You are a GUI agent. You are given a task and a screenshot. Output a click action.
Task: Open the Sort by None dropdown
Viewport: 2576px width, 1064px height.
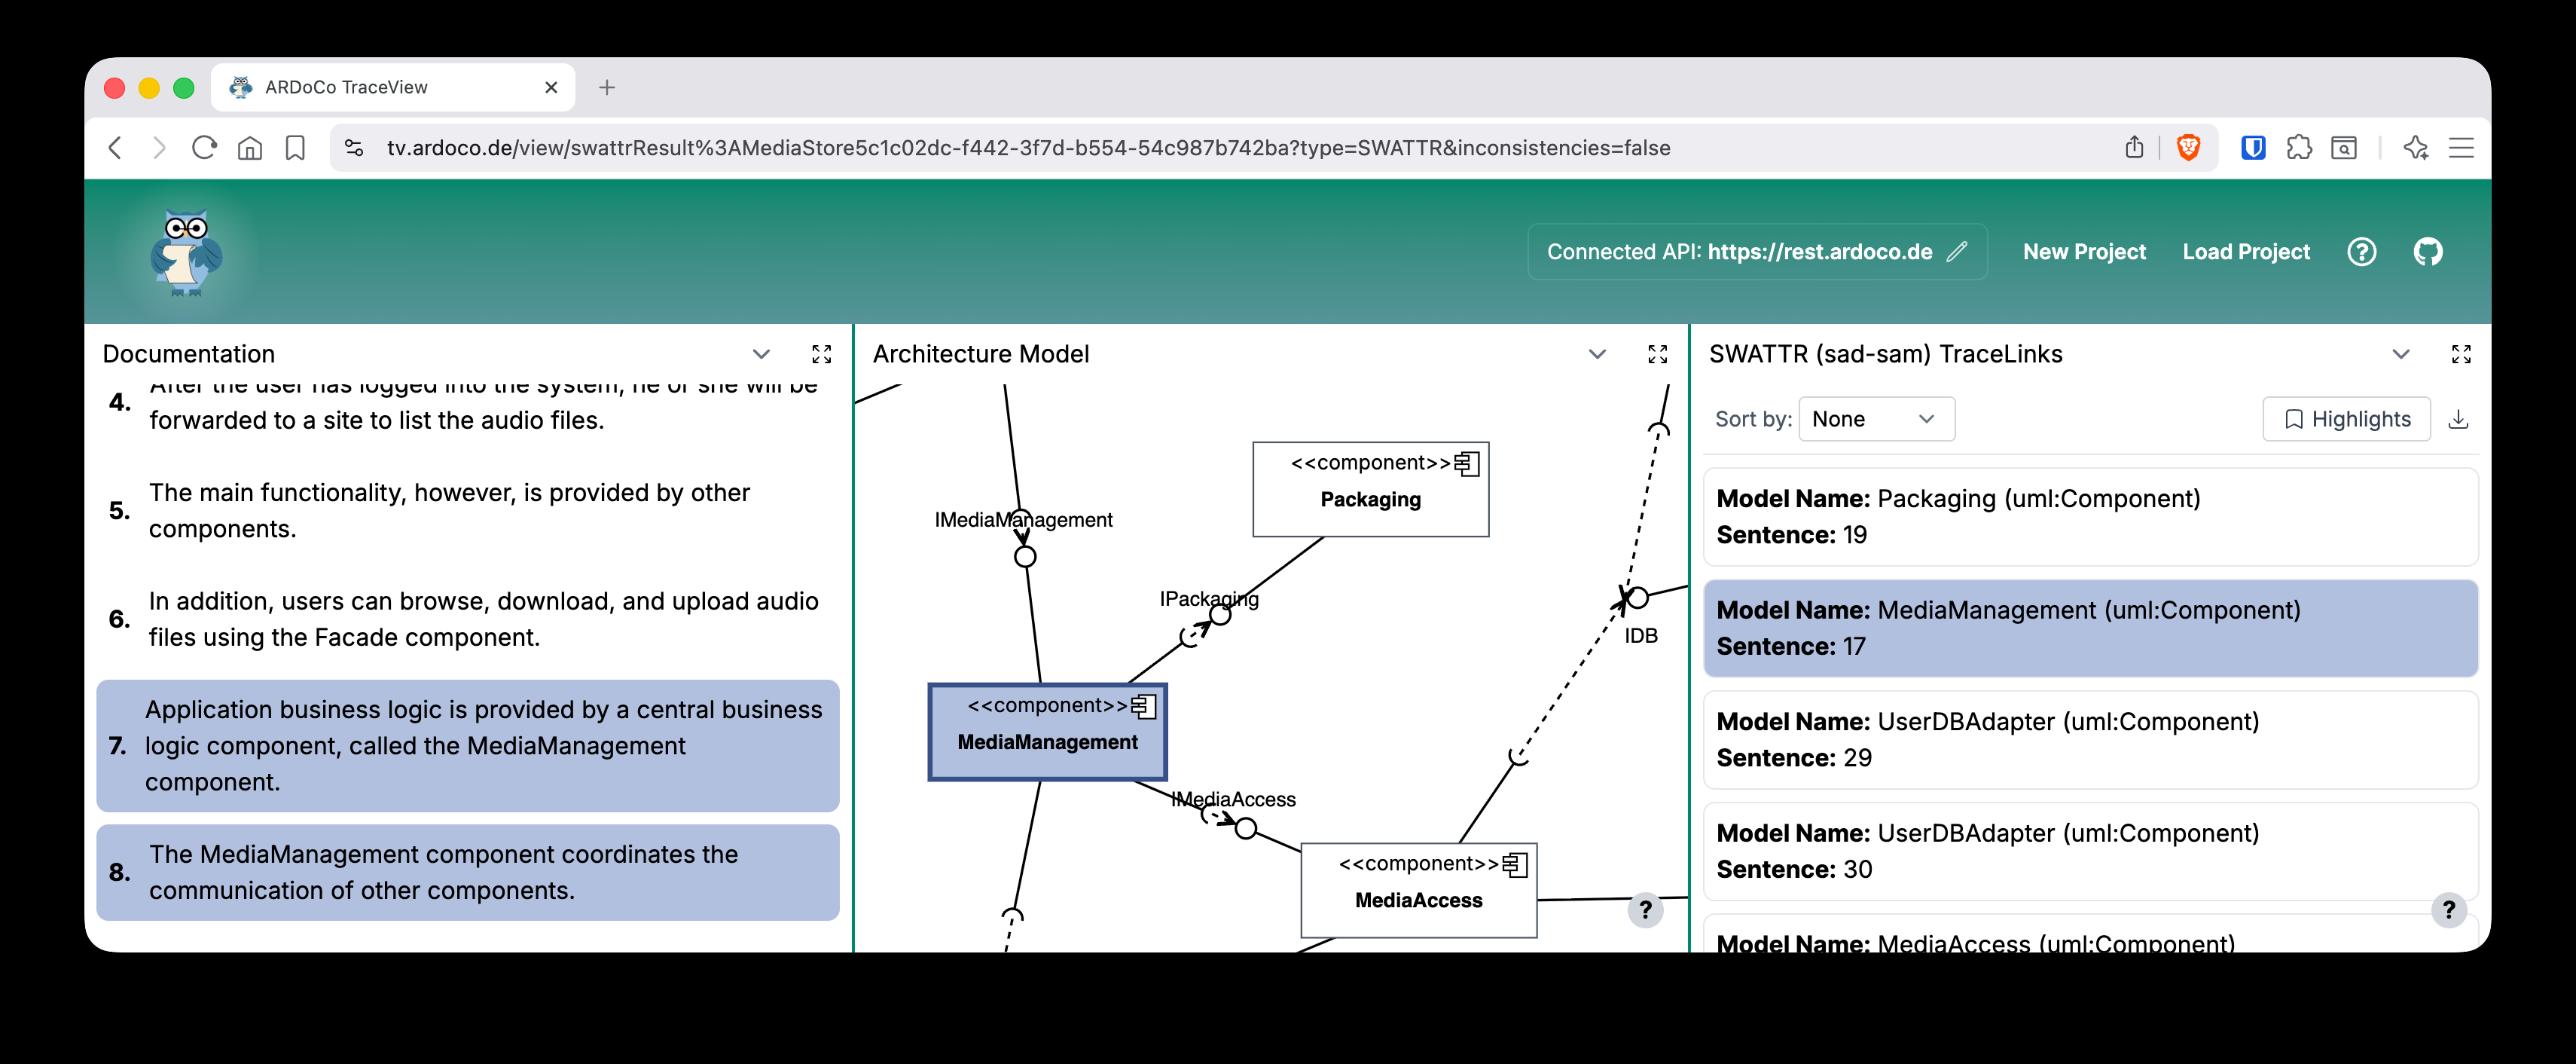1876,419
